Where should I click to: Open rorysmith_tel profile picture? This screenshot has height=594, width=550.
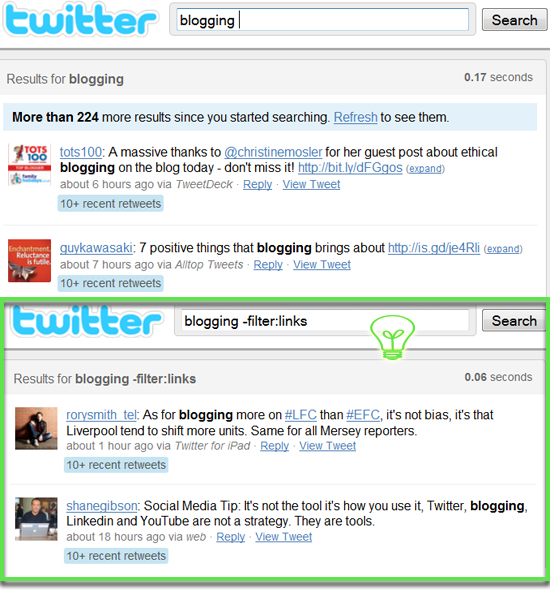pyautogui.click(x=36, y=428)
